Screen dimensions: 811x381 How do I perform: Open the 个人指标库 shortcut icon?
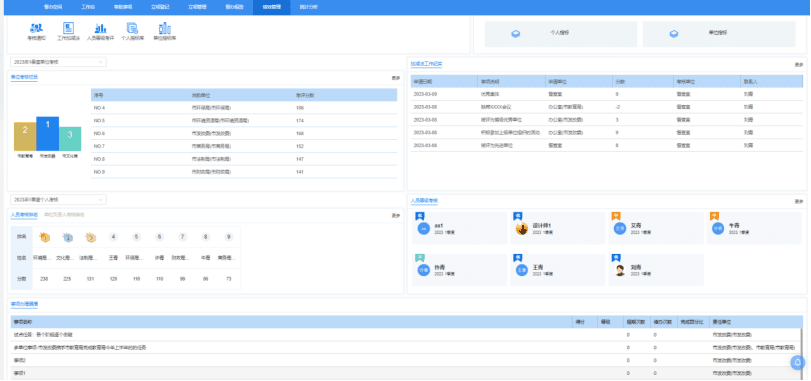click(x=132, y=28)
